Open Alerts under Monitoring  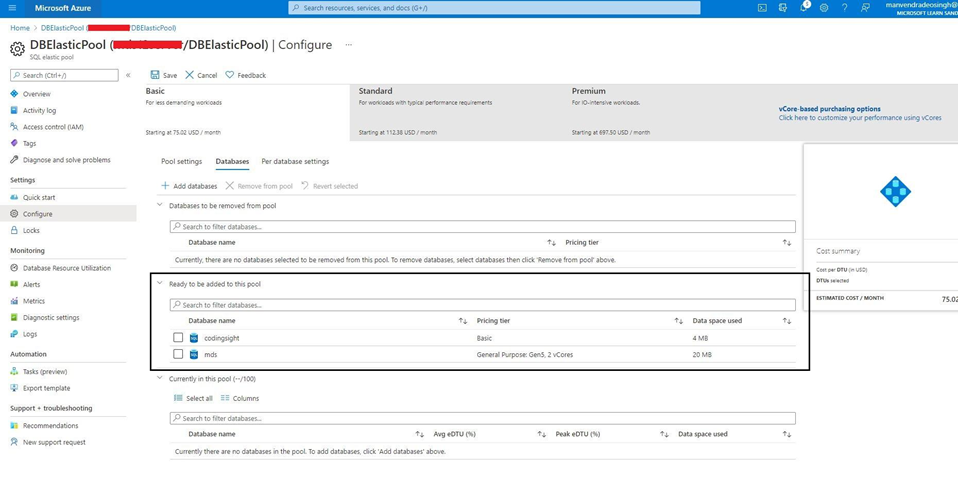point(32,285)
